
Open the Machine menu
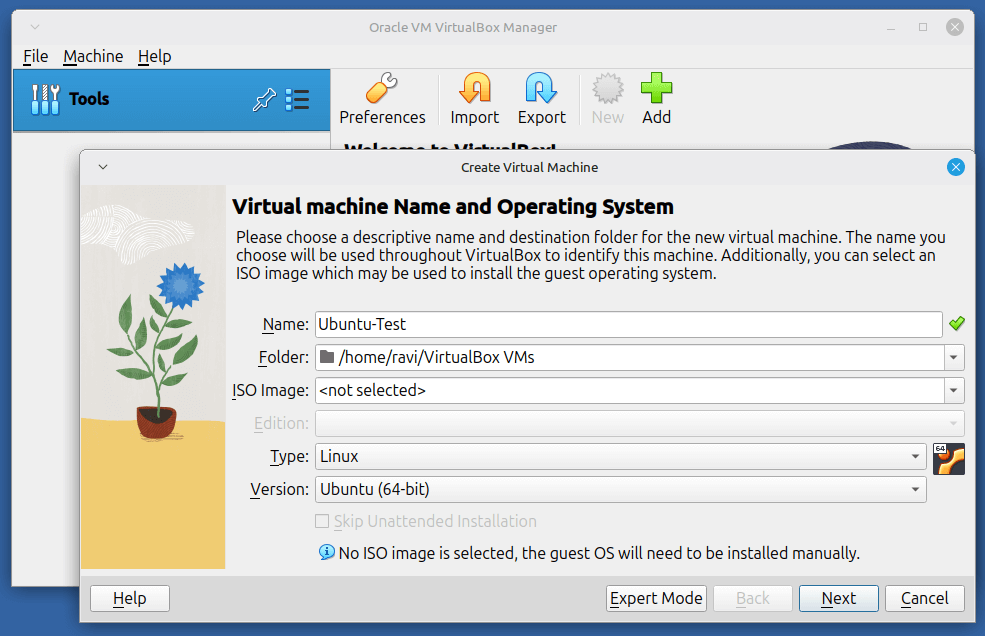tap(93, 56)
